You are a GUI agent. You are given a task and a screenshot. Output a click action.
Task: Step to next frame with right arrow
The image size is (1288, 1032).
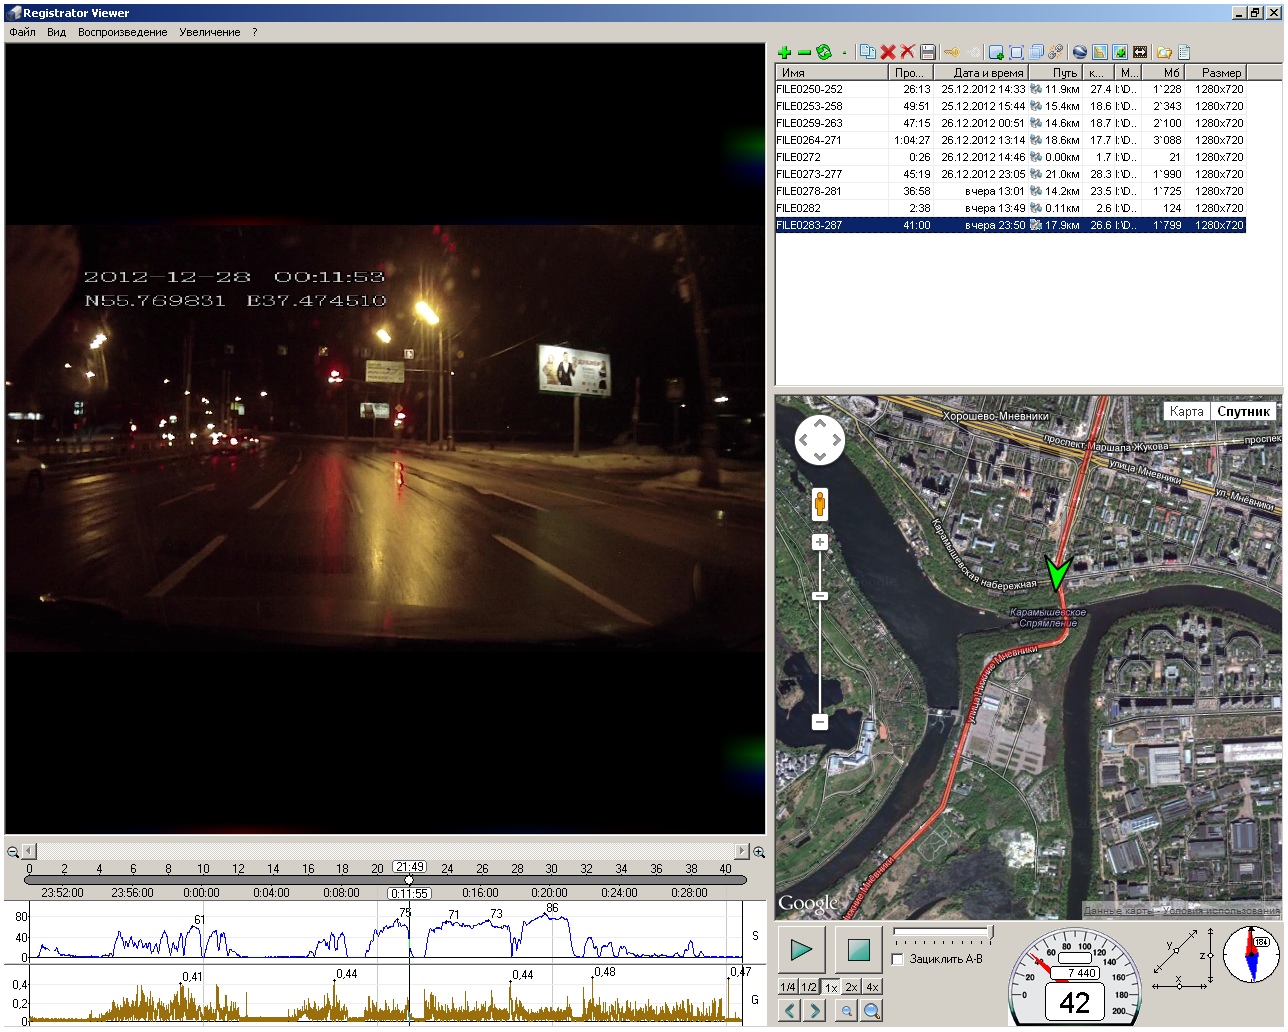click(814, 1011)
